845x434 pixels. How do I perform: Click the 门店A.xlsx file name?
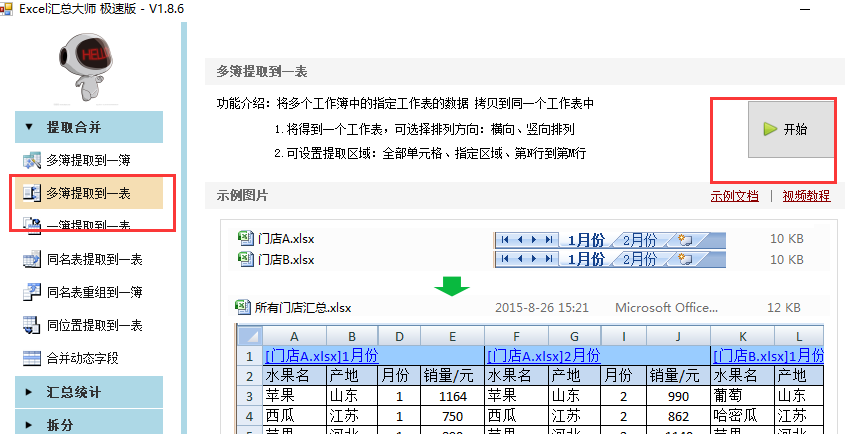pyautogui.click(x=286, y=238)
